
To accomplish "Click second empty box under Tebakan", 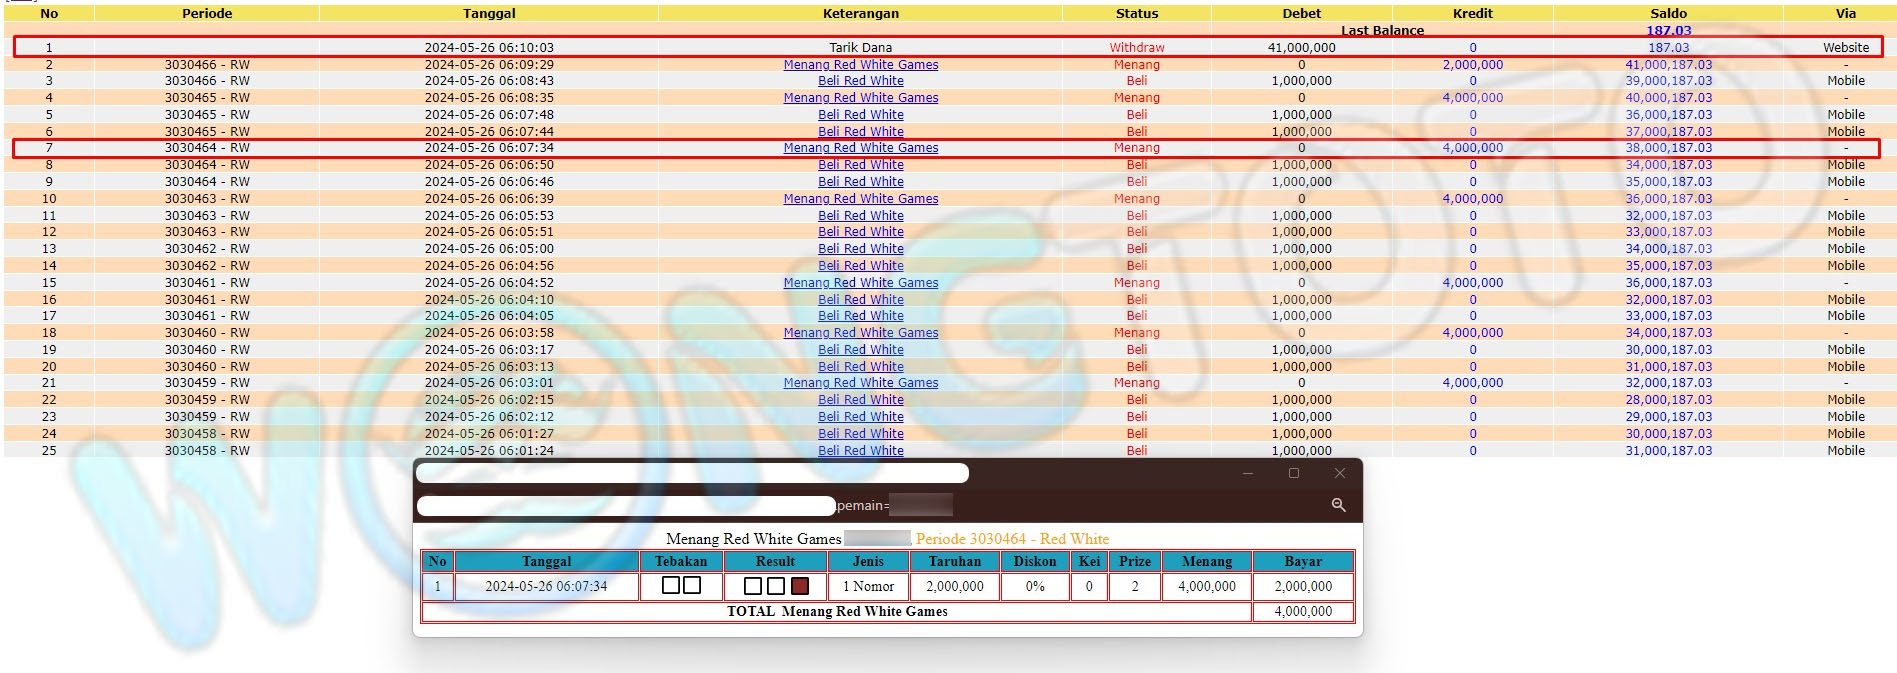I will pos(691,585).
